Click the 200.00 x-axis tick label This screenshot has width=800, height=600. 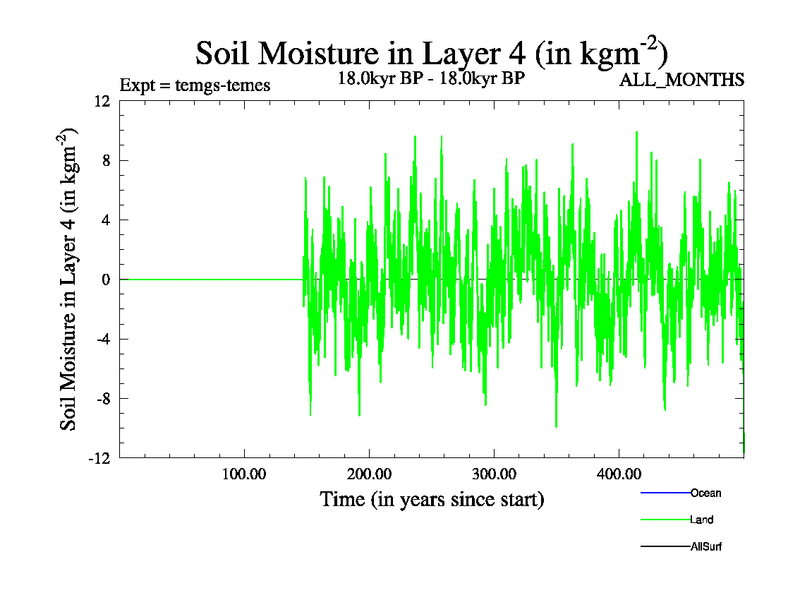click(x=368, y=473)
